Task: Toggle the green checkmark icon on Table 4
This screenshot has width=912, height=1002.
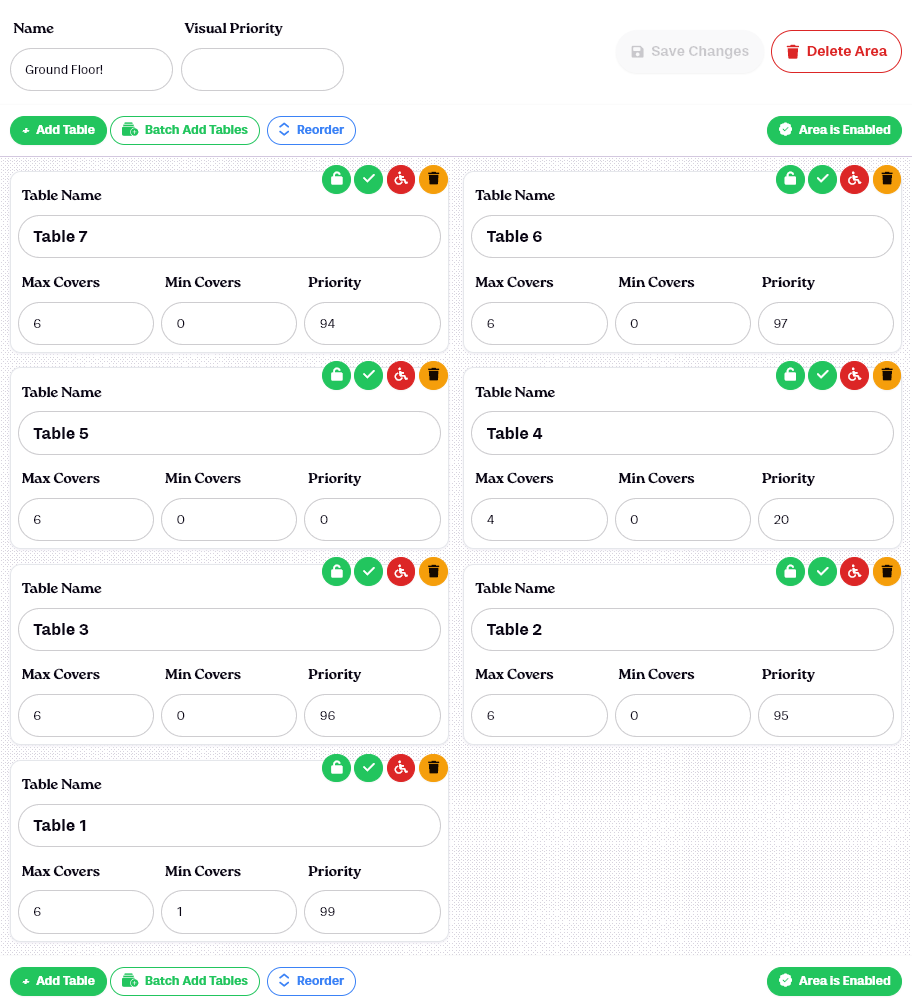Action: tap(823, 376)
